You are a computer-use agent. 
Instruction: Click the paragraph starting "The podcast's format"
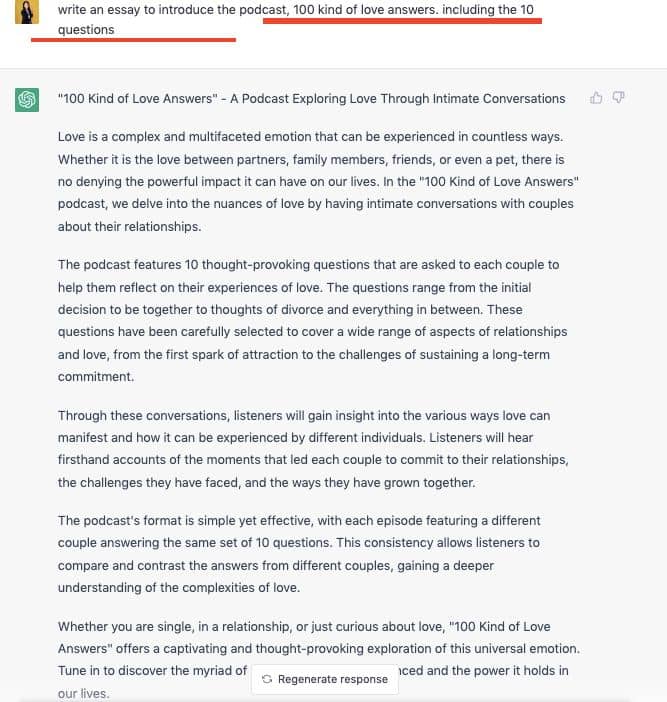(298, 553)
